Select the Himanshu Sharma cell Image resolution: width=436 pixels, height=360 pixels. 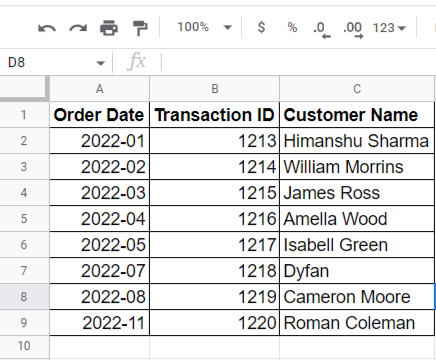(x=357, y=141)
